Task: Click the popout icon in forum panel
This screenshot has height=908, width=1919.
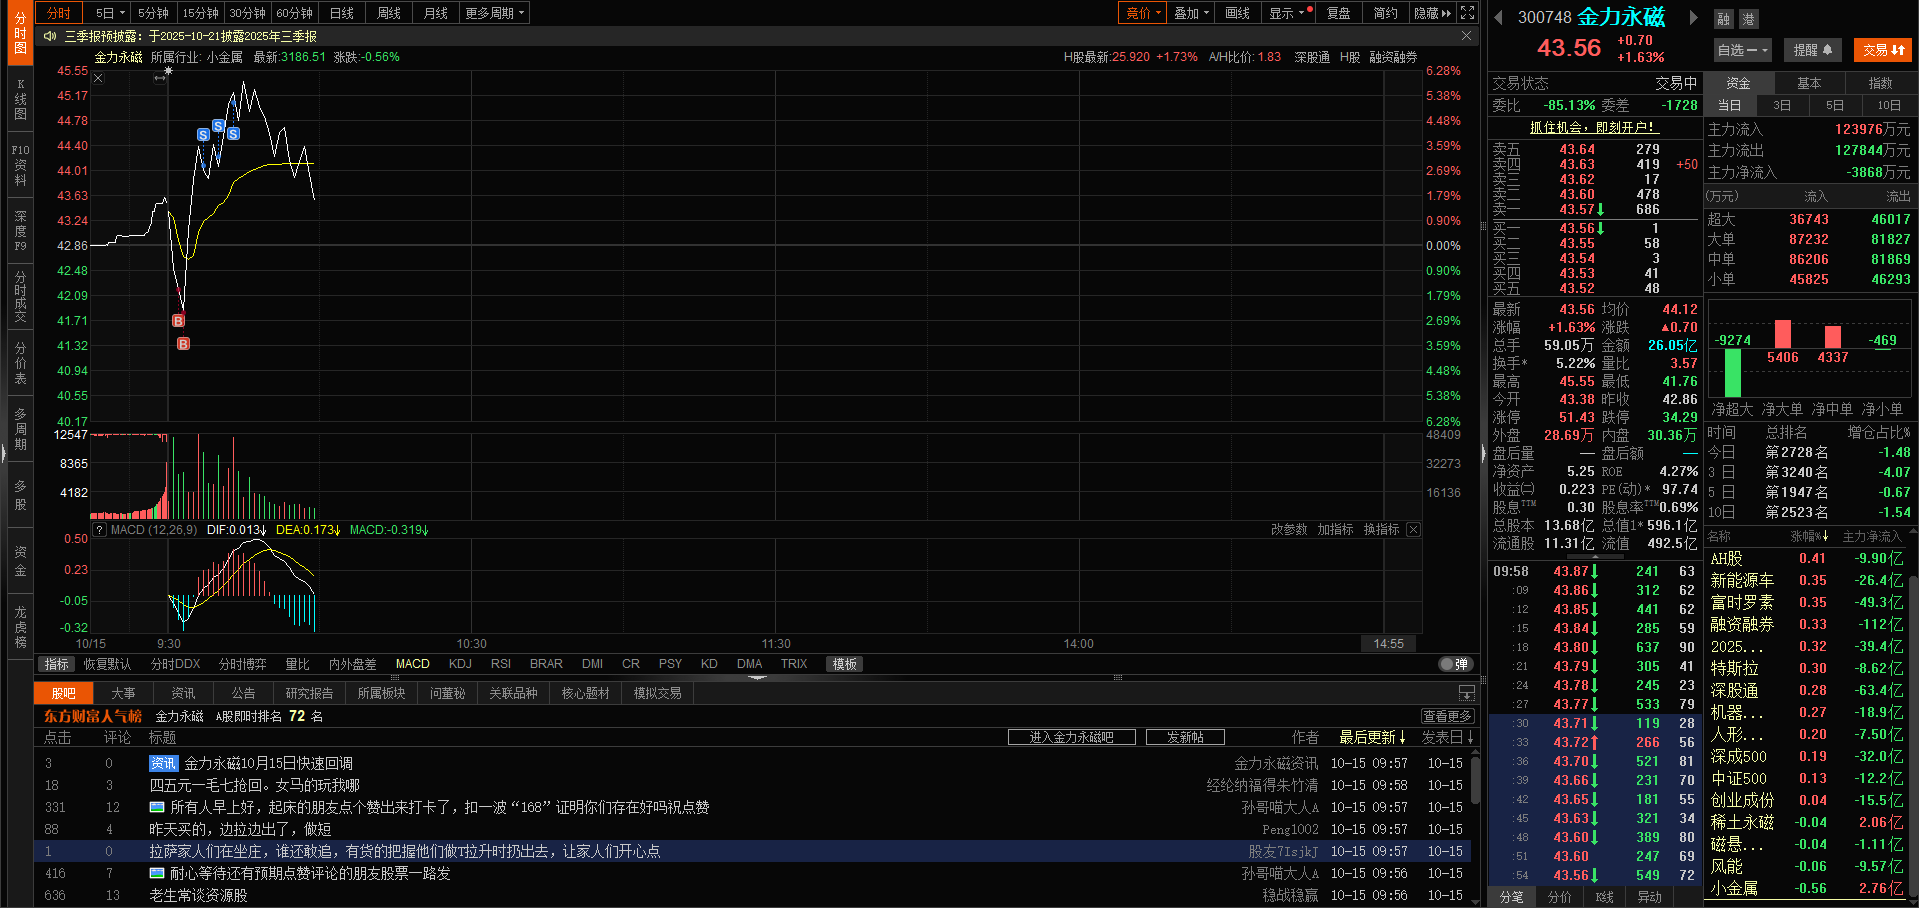Action: [x=1467, y=693]
